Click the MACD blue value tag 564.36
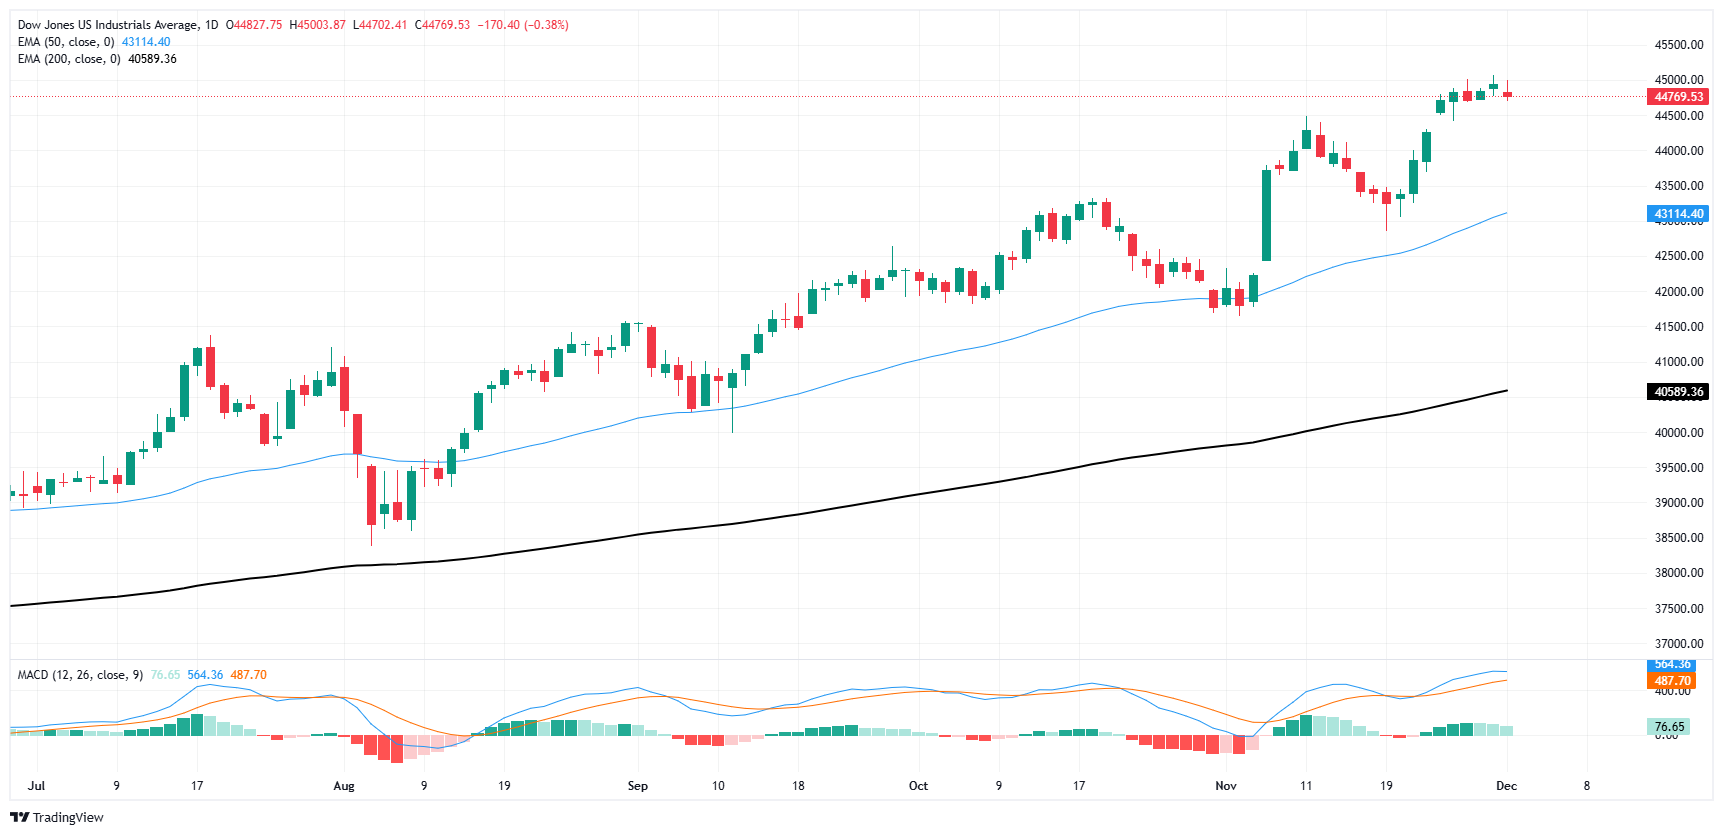Screen dimensions: 1723x835 click(1672, 665)
